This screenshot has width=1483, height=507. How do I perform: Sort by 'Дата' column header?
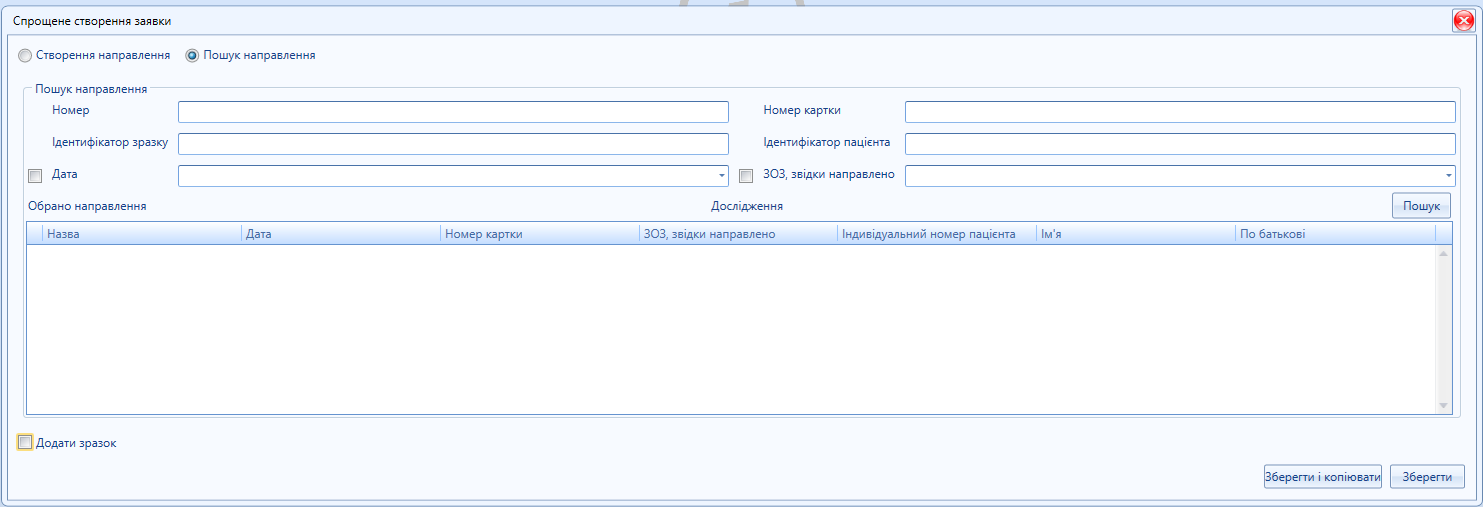click(x=341, y=234)
